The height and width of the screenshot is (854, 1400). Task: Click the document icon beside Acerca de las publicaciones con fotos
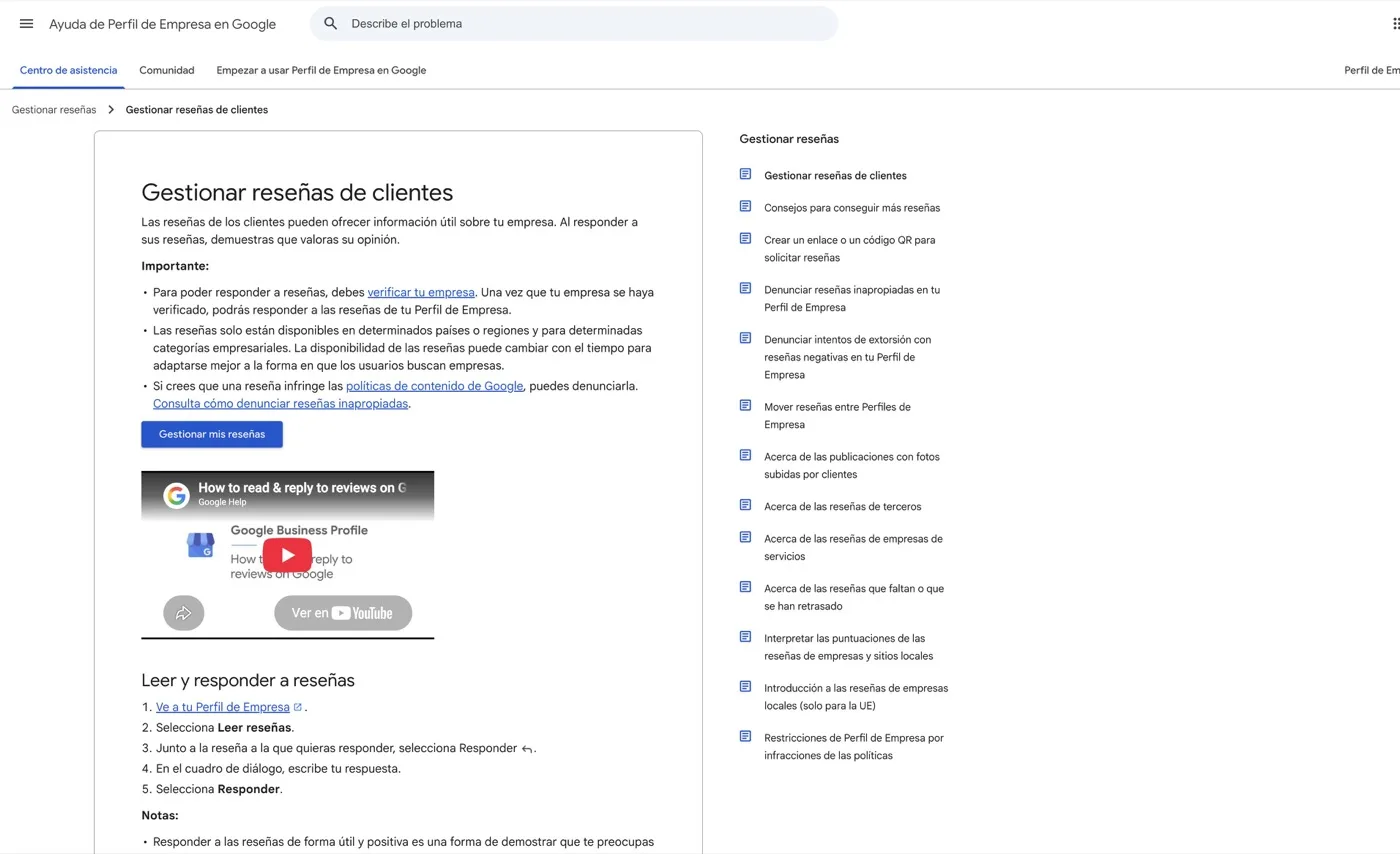(745, 455)
